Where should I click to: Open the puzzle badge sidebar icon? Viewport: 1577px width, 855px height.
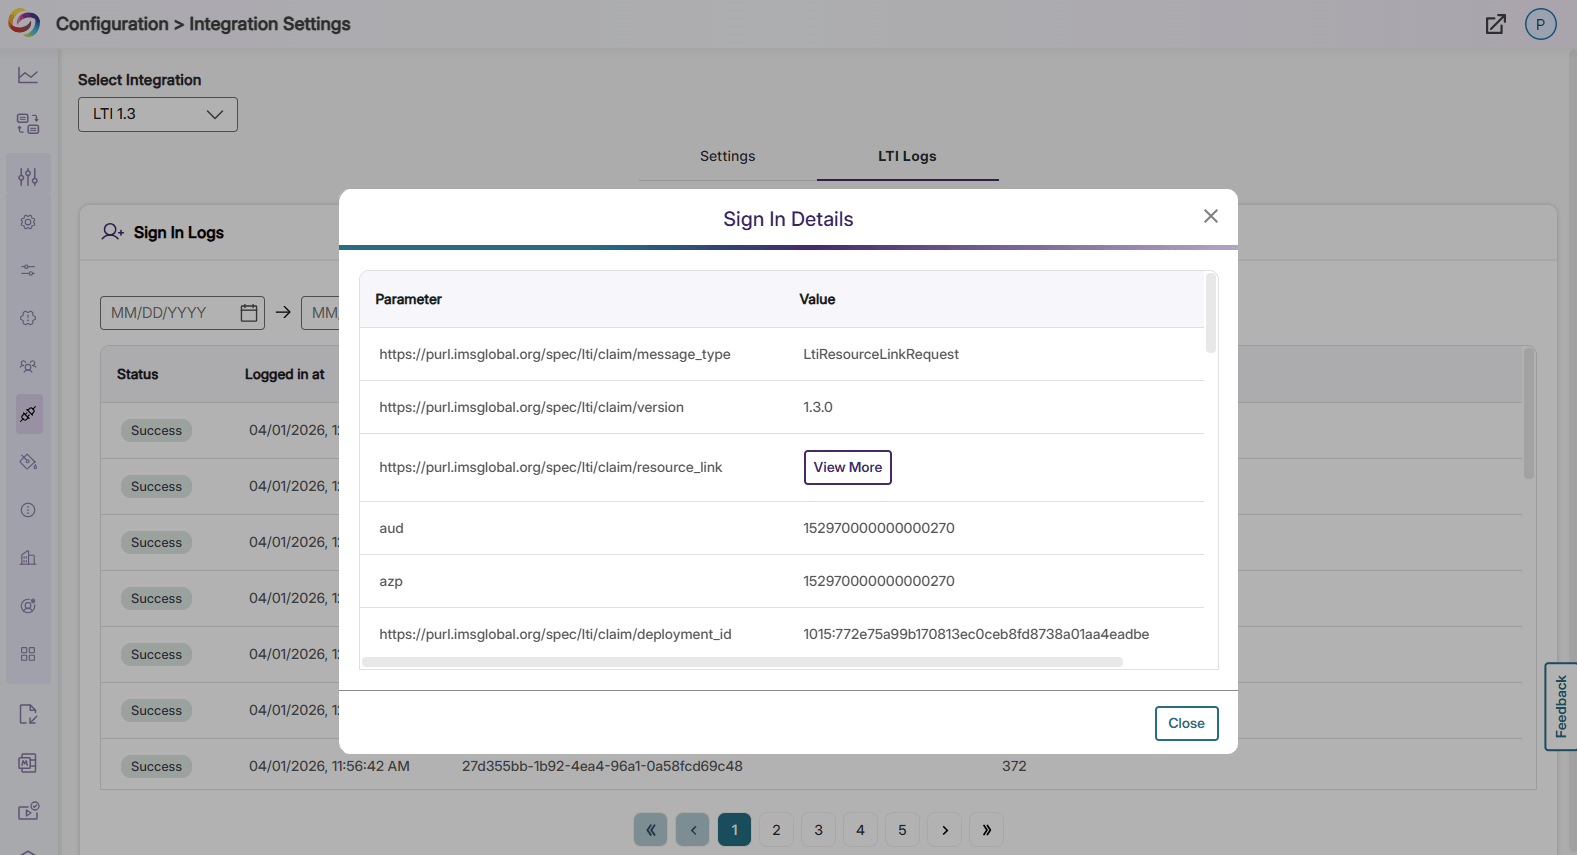pos(28,318)
